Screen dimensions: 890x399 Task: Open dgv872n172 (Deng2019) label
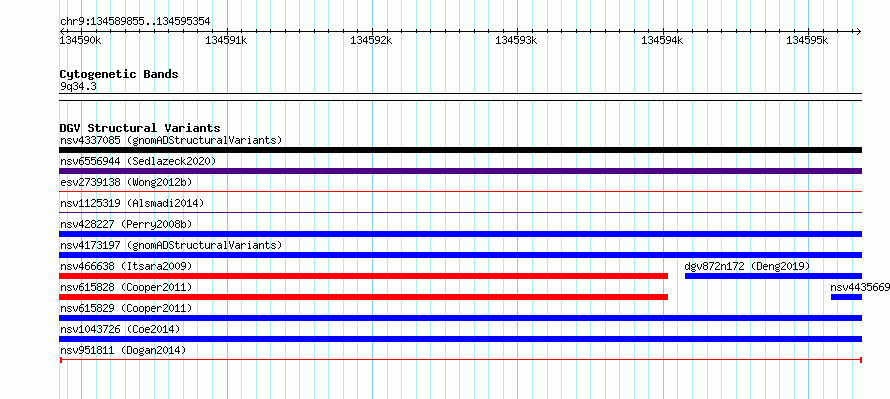coord(747,266)
